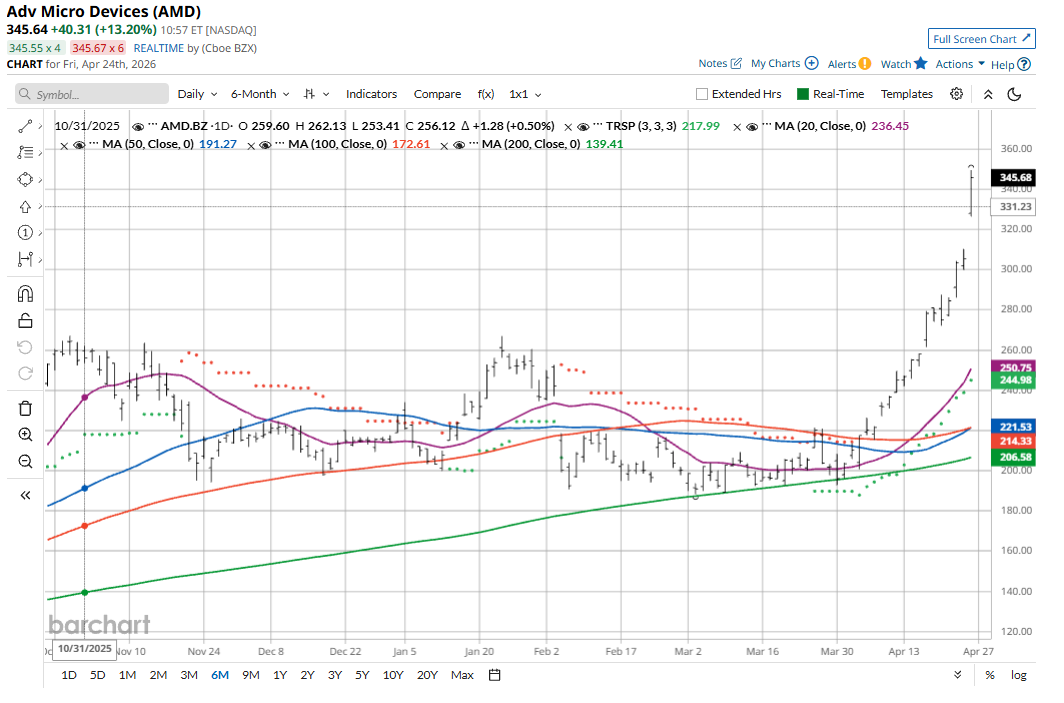
Task: Select the 5Y time range
Action: (x=362, y=675)
